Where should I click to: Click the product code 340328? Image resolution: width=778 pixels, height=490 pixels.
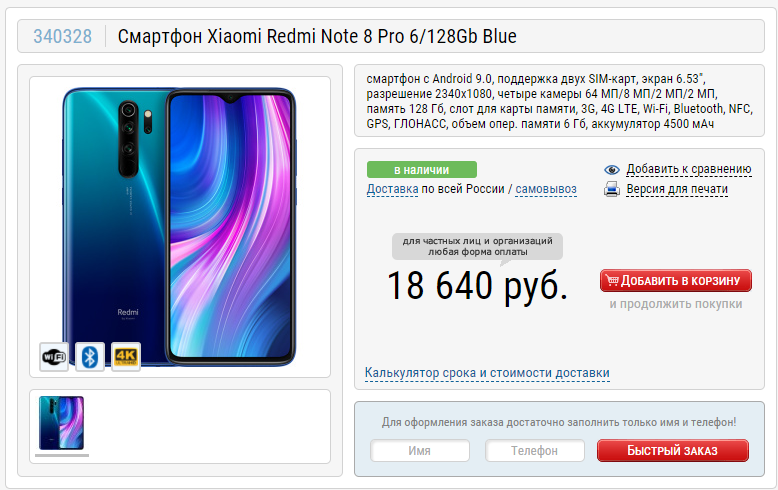tap(63, 36)
